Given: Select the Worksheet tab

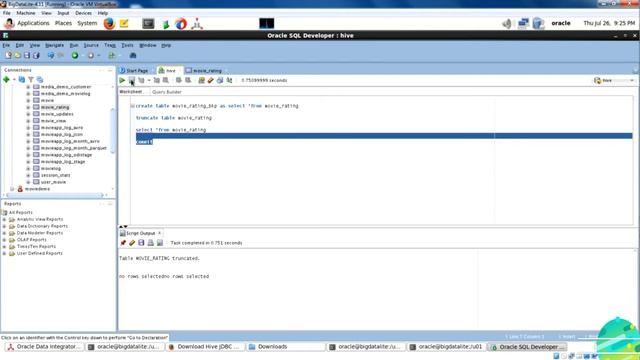Looking at the screenshot, I should pos(131,92).
